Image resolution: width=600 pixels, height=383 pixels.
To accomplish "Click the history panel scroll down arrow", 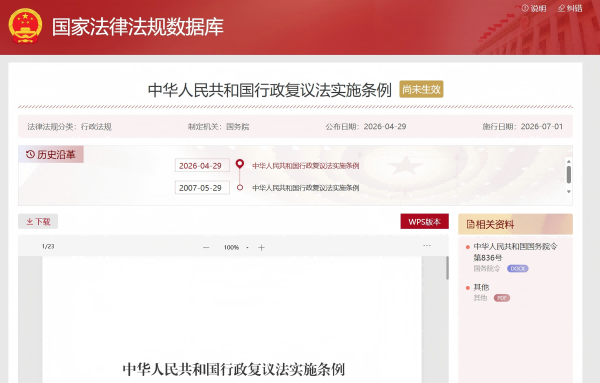I will (x=569, y=191).
